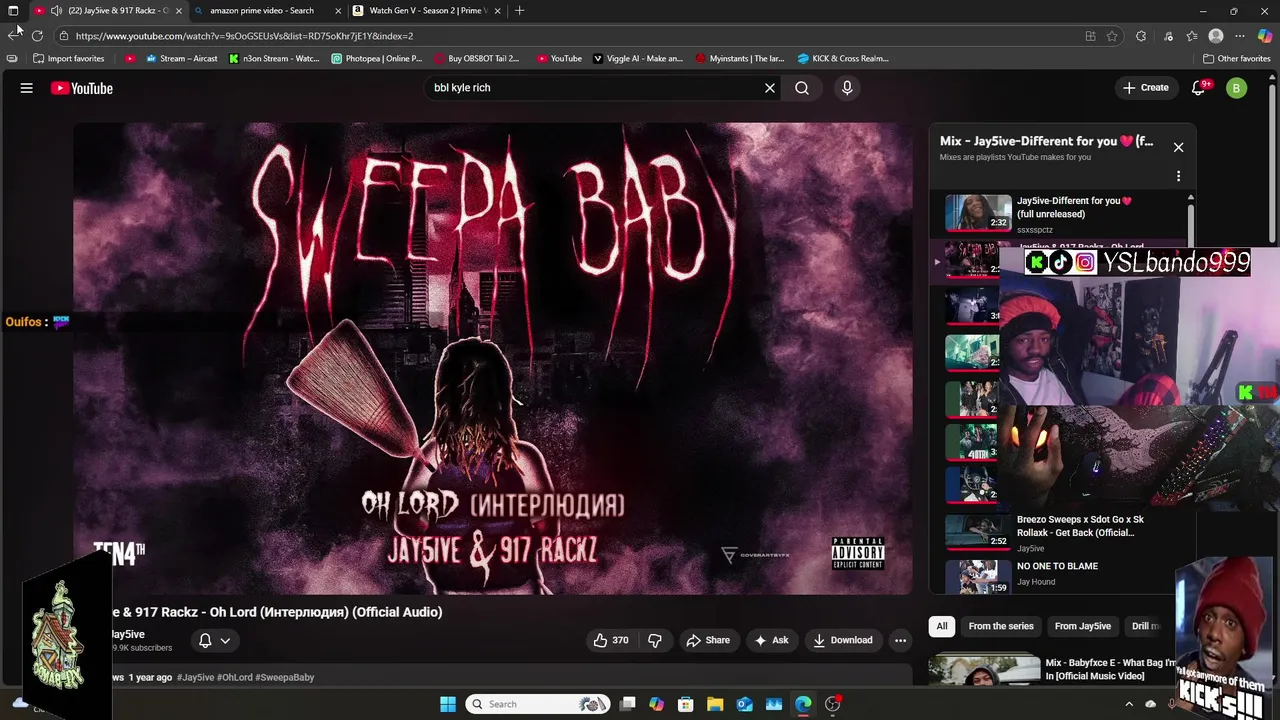Open Windows Start menu
This screenshot has height=720, width=1280.
(x=448, y=704)
